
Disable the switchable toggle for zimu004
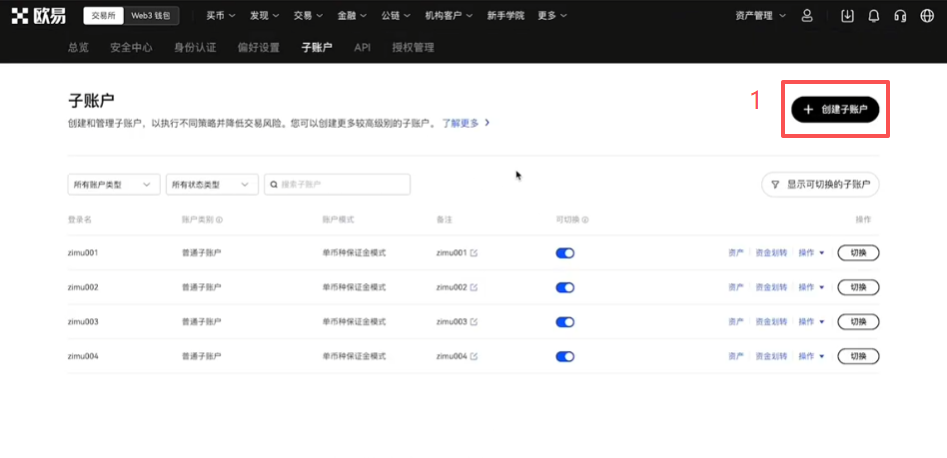coord(565,356)
